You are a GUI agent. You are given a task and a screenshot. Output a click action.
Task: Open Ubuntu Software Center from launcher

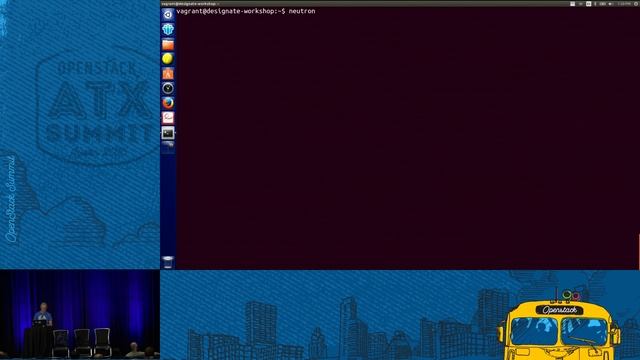[168, 73]
